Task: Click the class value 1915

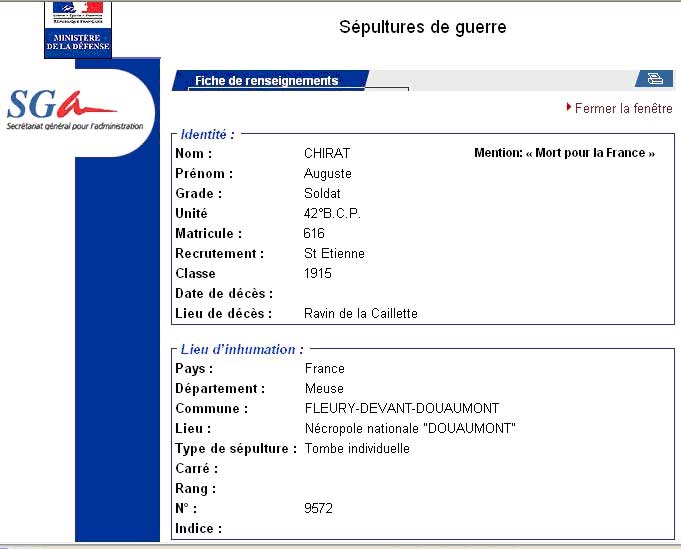Action: (317, 273)
